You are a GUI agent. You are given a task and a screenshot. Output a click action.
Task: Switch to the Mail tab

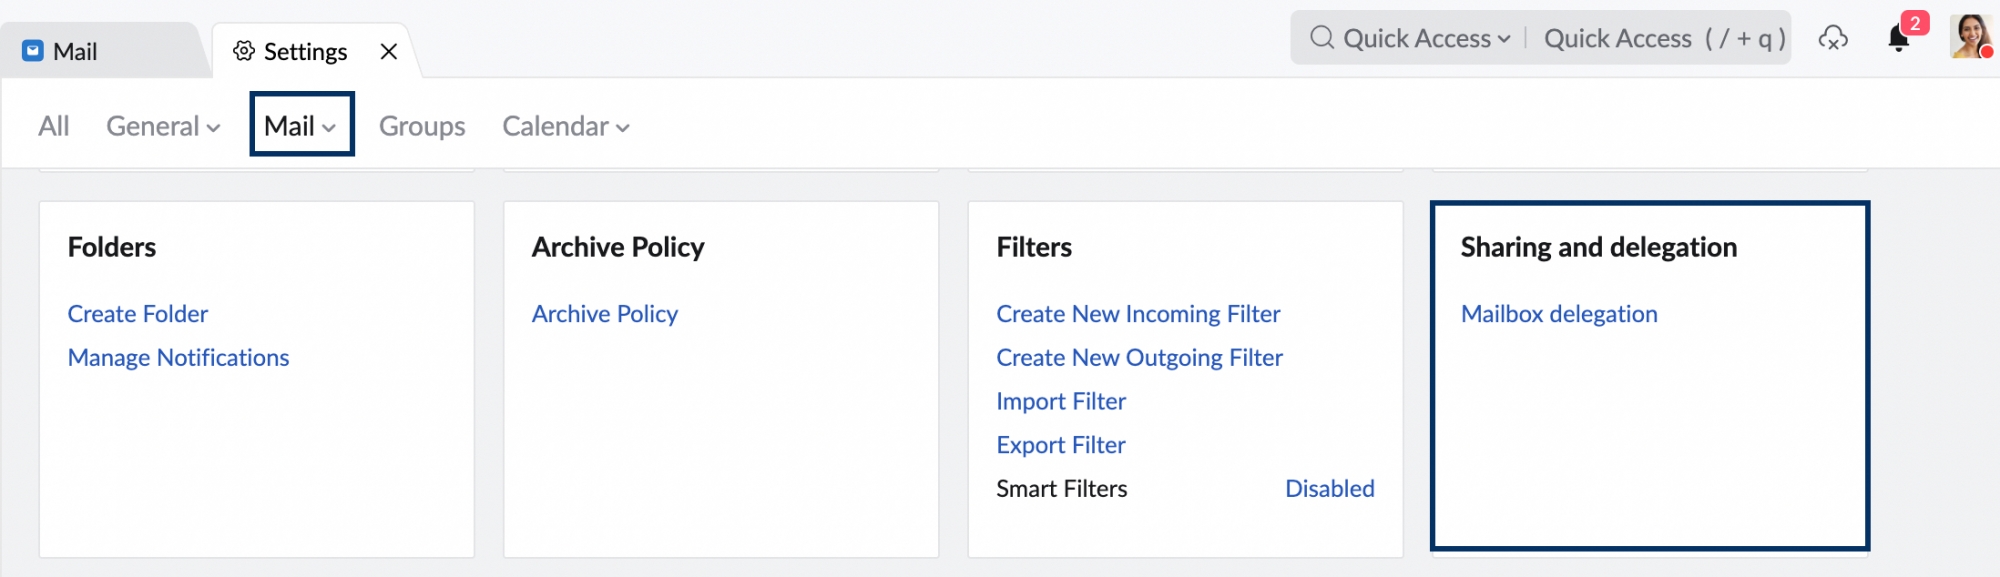point(60,51)
